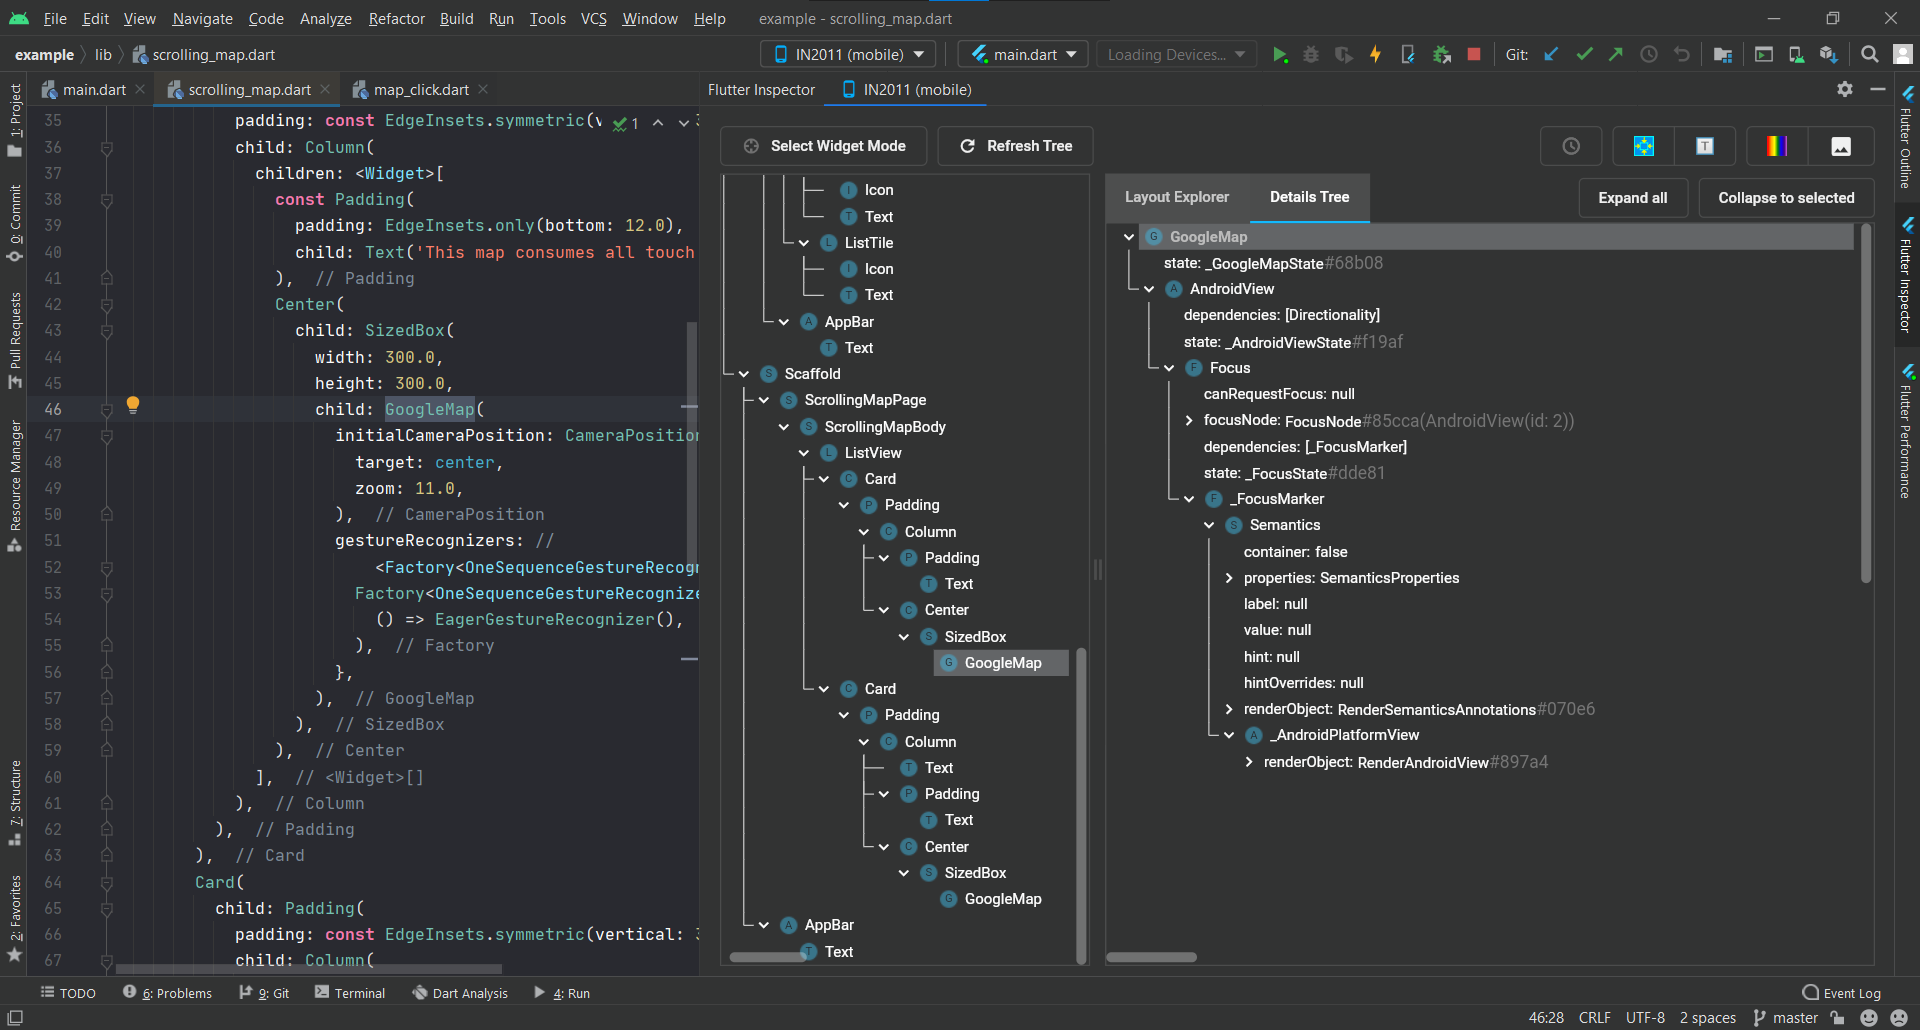Collapse the Scaffold node in widget tree

(744, 374)
